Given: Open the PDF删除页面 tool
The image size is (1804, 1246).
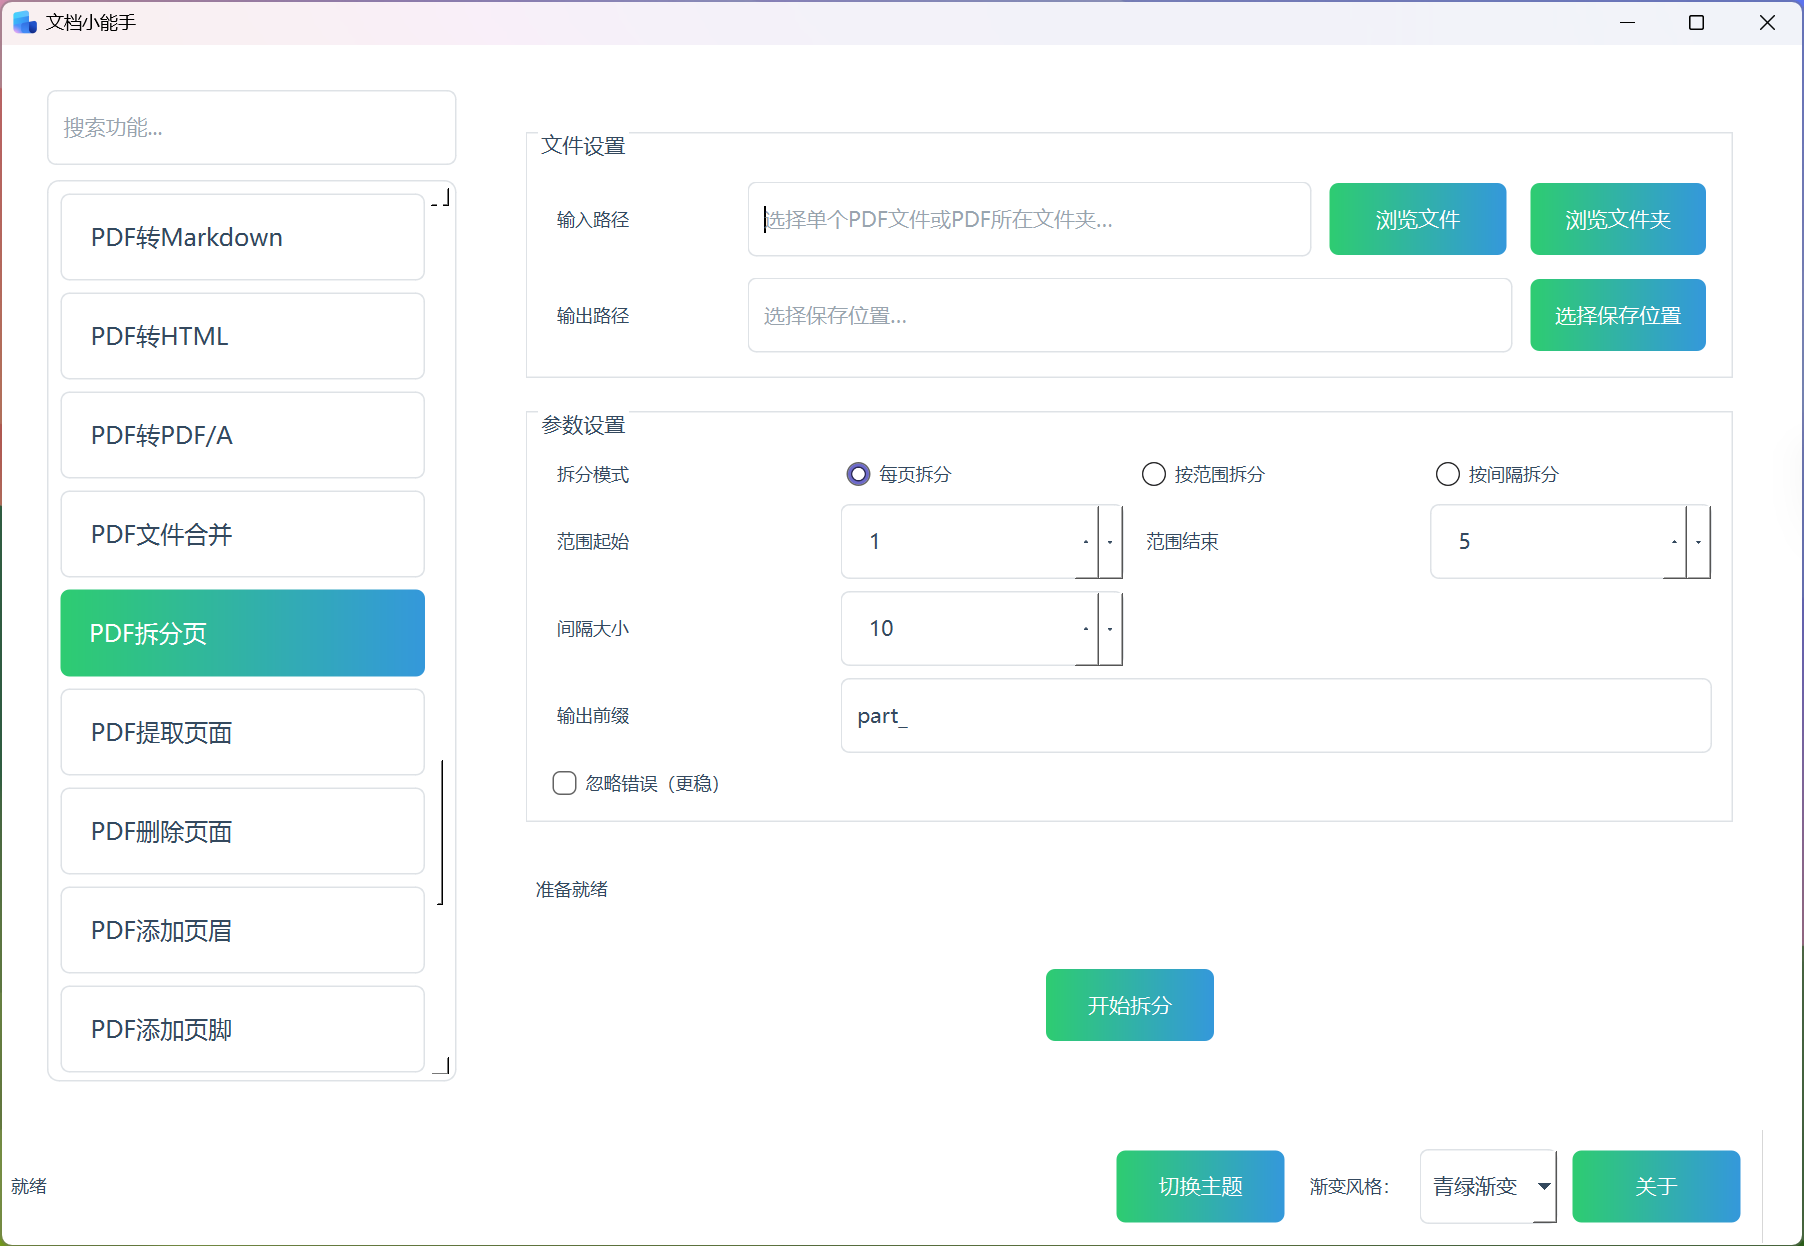Looking at the screenshot, I should pyautogui.click(x=242, y=831).
